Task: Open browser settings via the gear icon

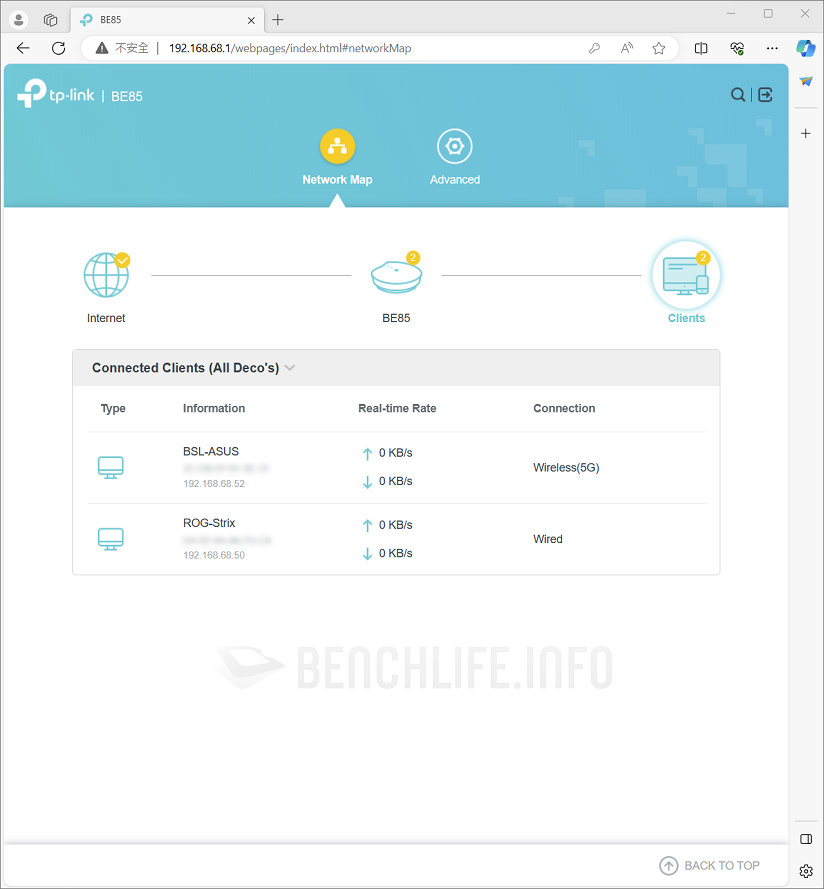Action: (806, 871)
